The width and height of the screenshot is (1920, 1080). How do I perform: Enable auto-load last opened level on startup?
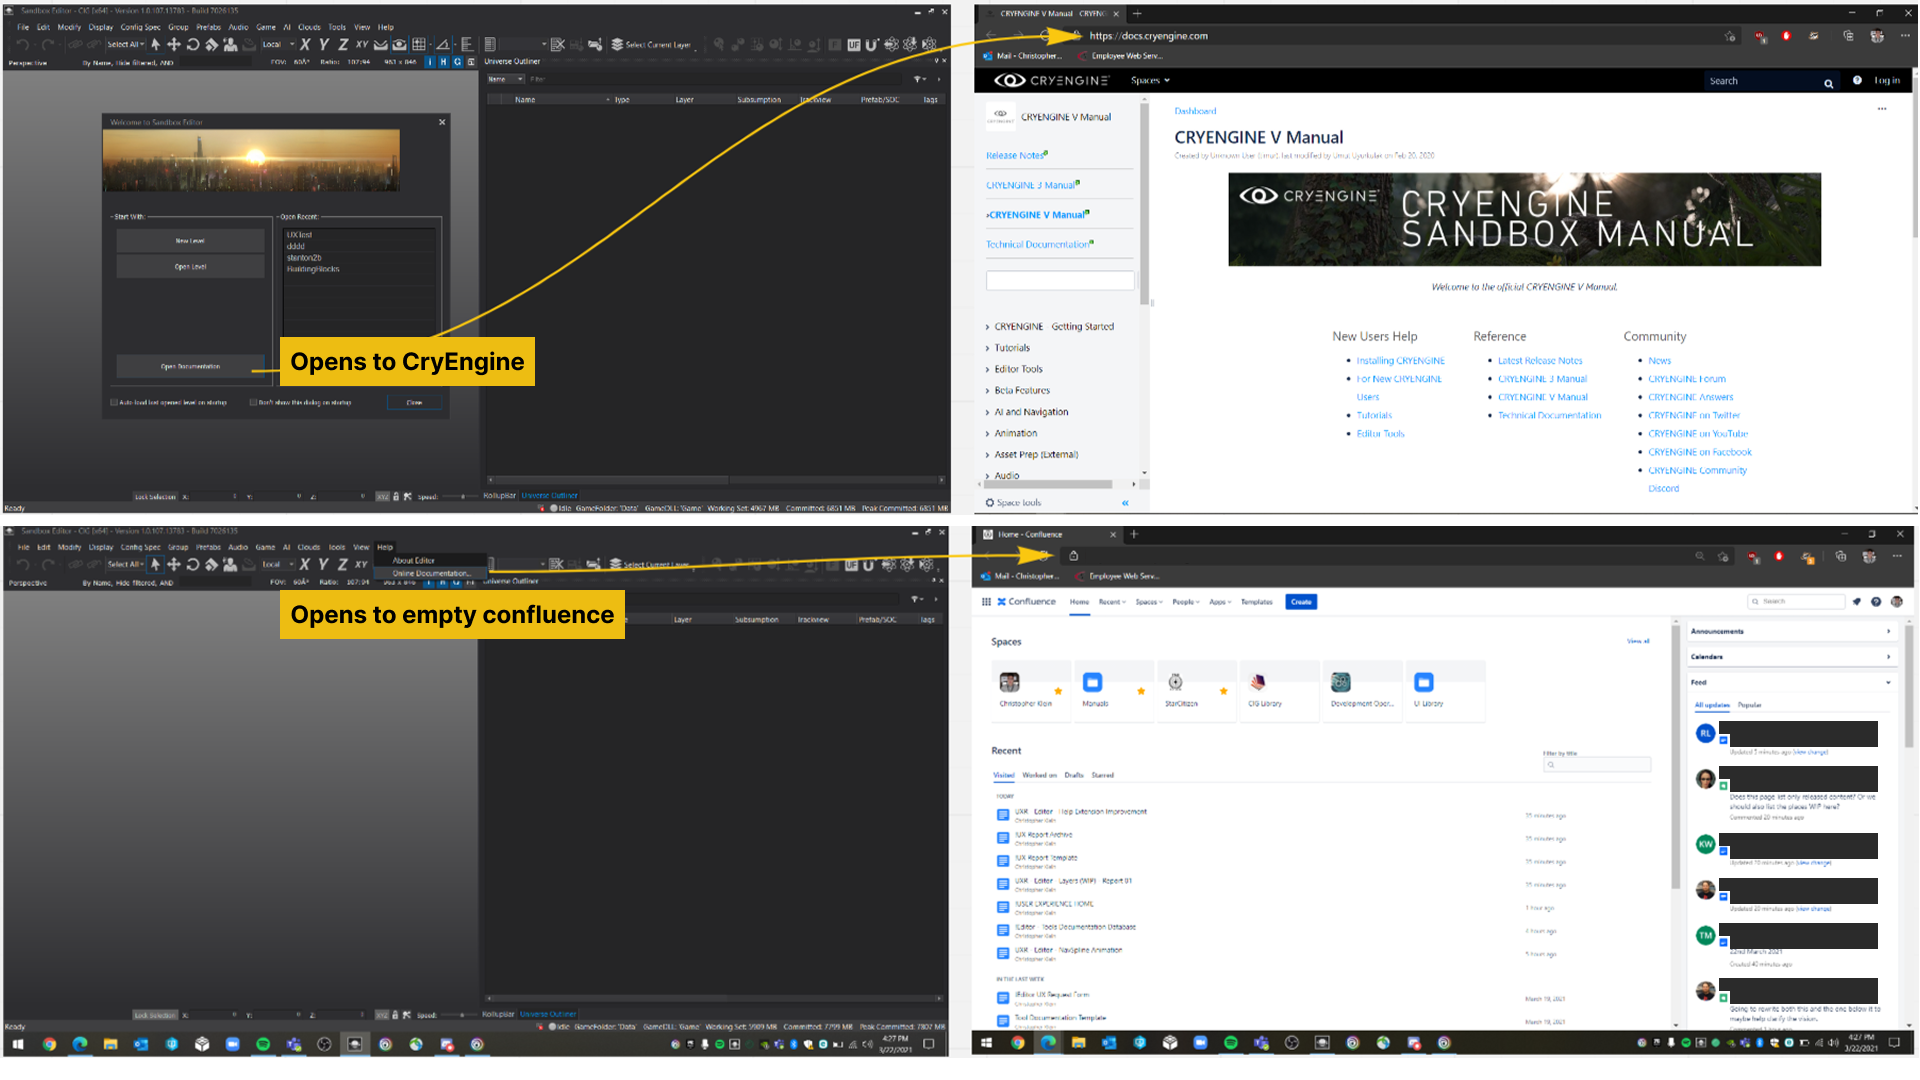click(114, 403)
